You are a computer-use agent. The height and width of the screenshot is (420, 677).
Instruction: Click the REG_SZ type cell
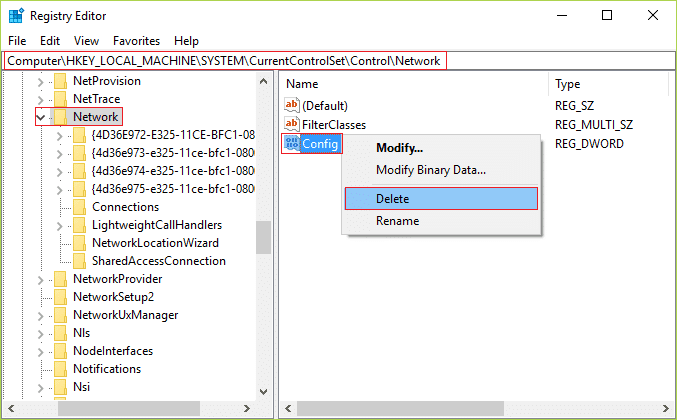[x=574, y=106]
